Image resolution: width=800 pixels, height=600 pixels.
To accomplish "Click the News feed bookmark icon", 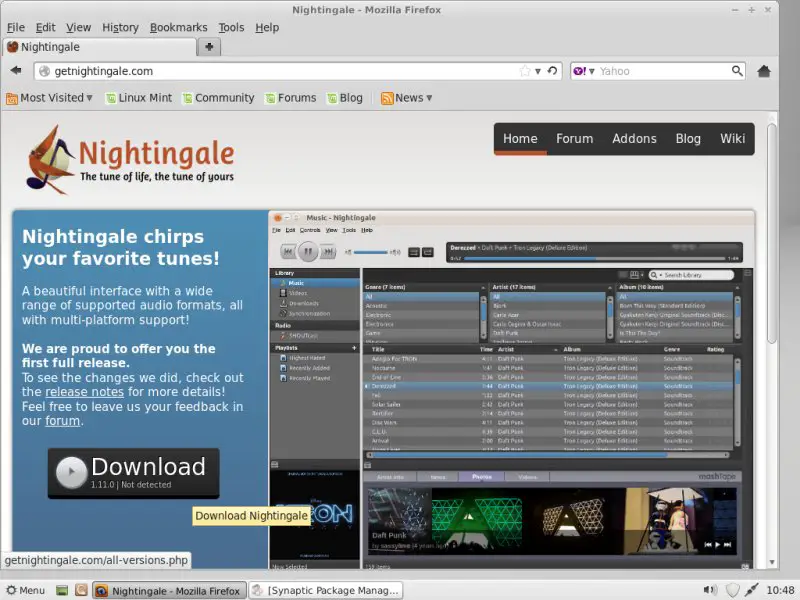I will point(387,98).
